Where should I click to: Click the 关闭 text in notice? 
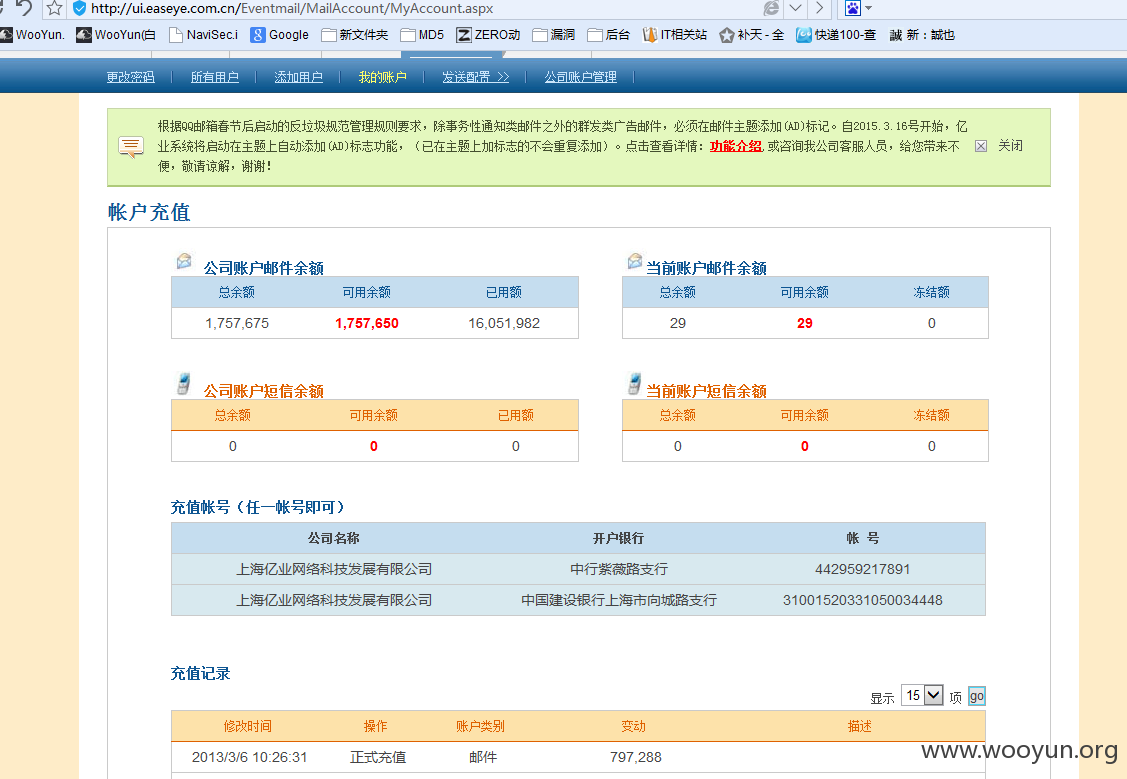pyautogui.click(x=1010, y=146)
